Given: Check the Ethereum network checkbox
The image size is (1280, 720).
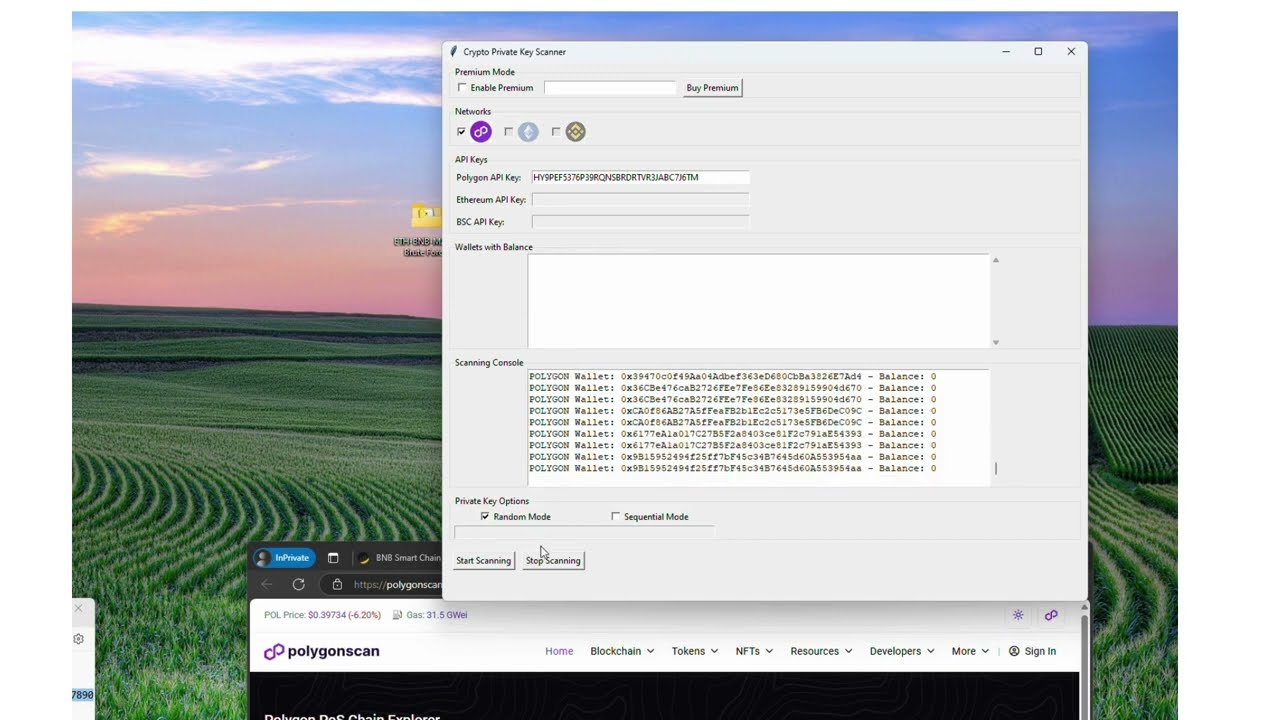Looking at the screenshot, I should pyautogui.click(x=508, y=132).
